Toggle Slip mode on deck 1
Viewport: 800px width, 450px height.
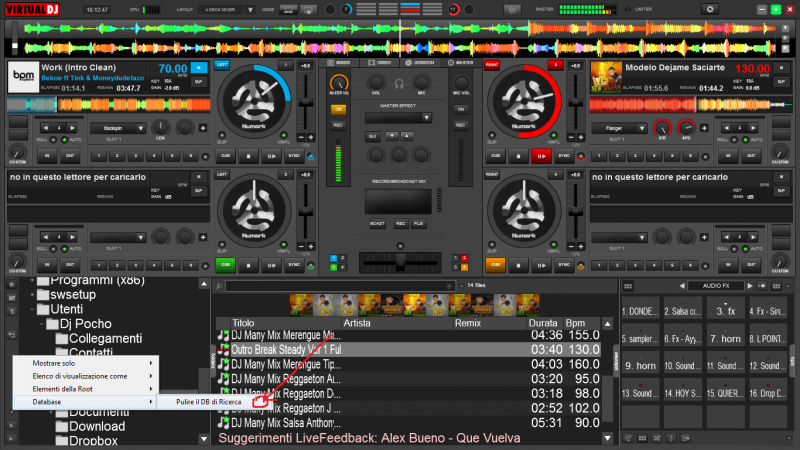(222, 136)
